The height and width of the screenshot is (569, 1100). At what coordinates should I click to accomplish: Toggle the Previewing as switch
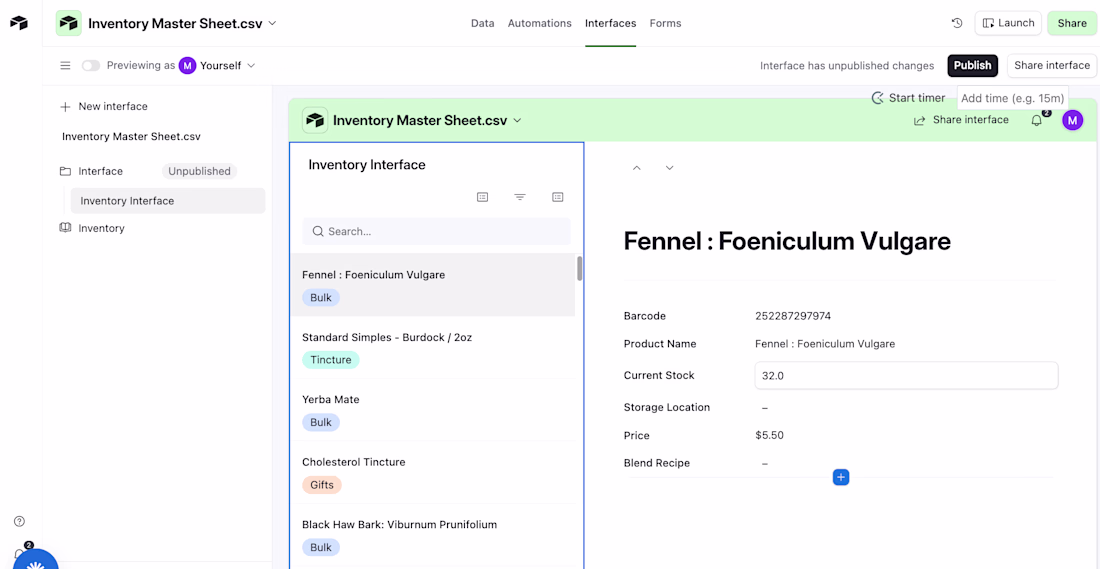91,65
